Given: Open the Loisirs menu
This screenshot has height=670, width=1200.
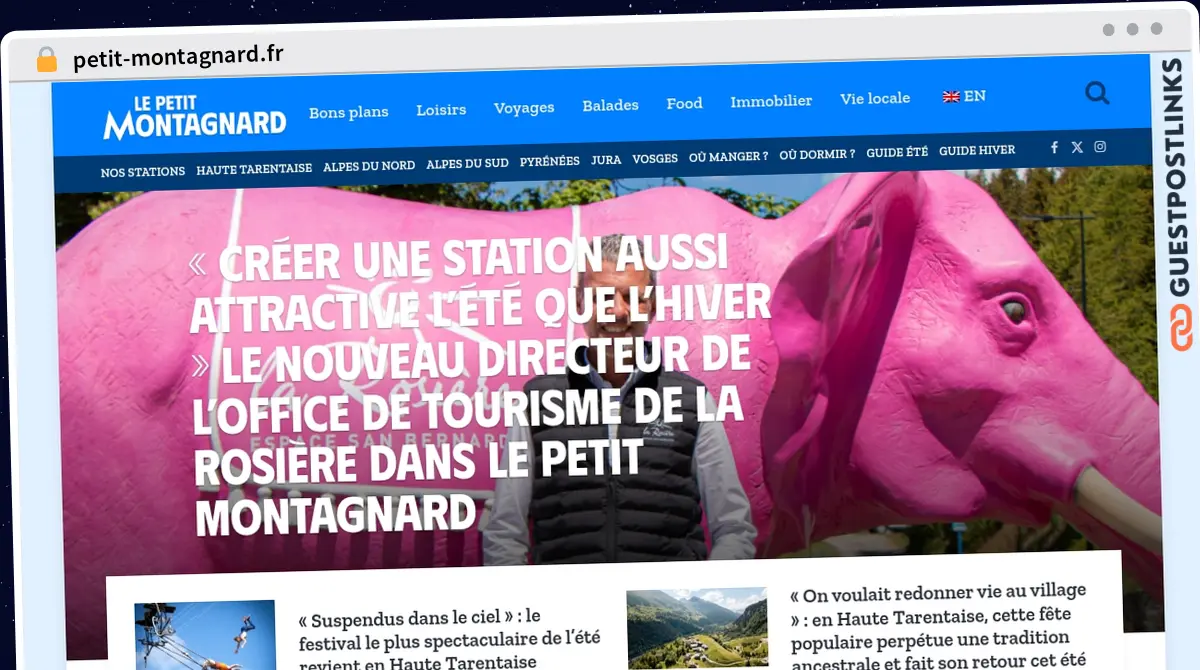Looking at the screenshot, I should point(441,110).
